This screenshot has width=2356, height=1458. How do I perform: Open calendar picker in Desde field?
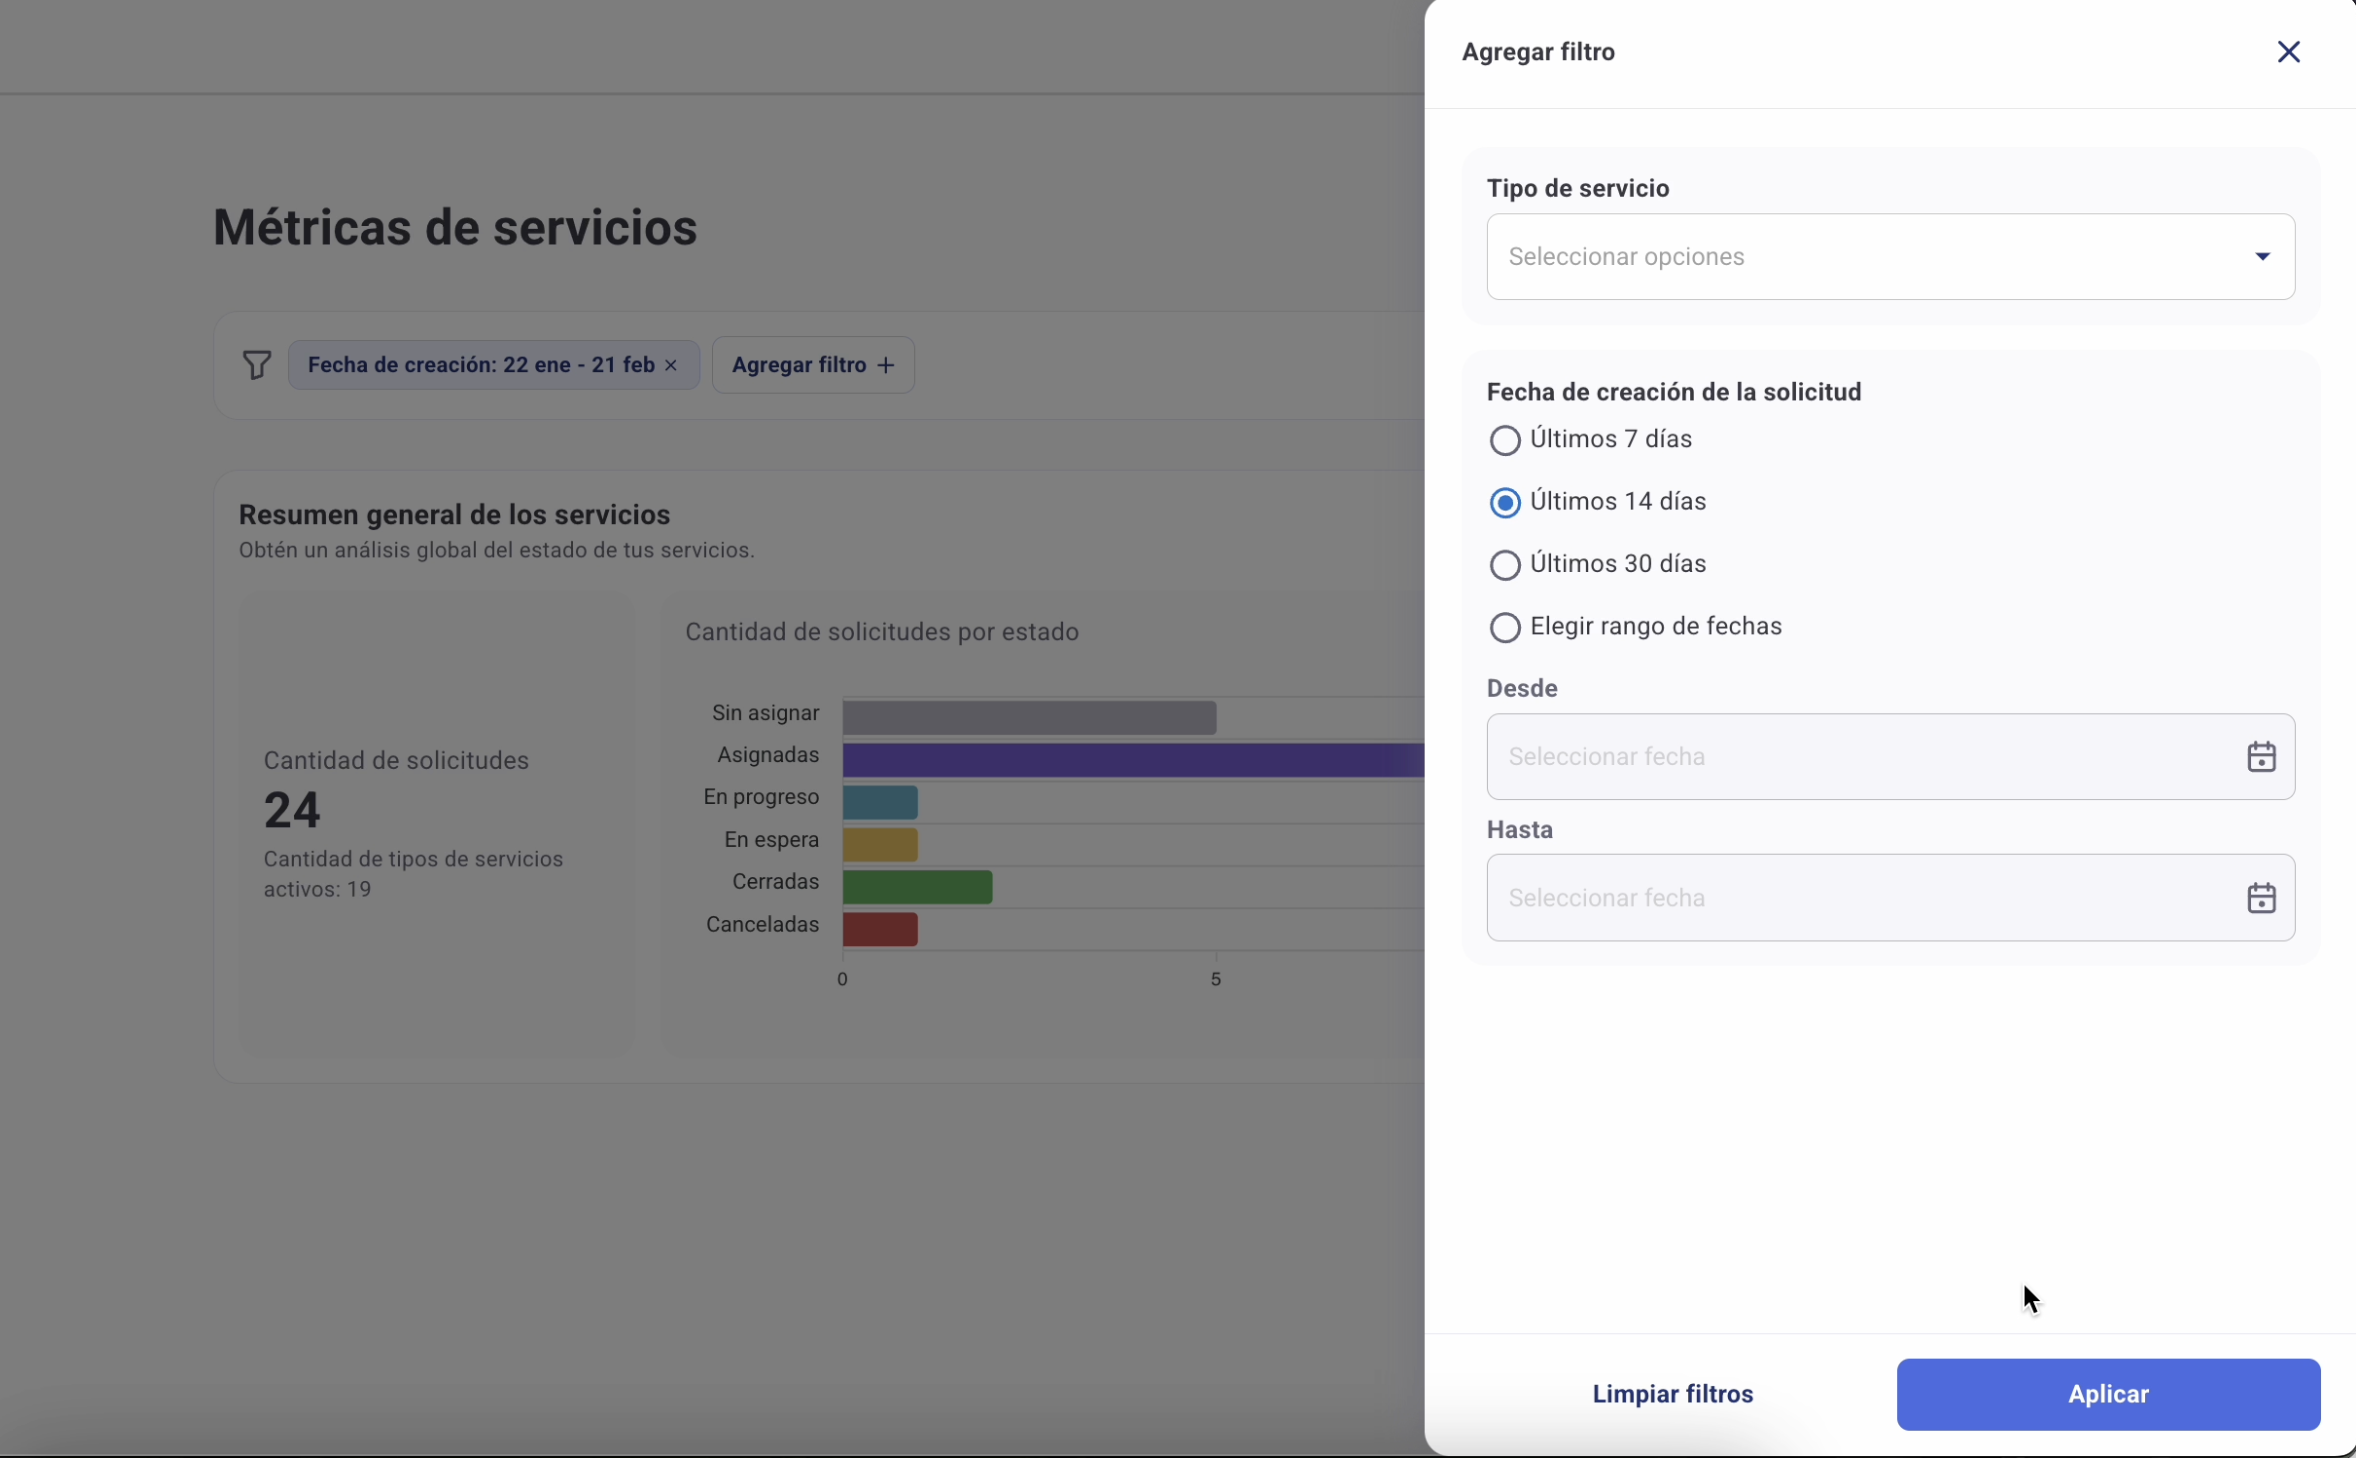click(x=2260, y=757)
